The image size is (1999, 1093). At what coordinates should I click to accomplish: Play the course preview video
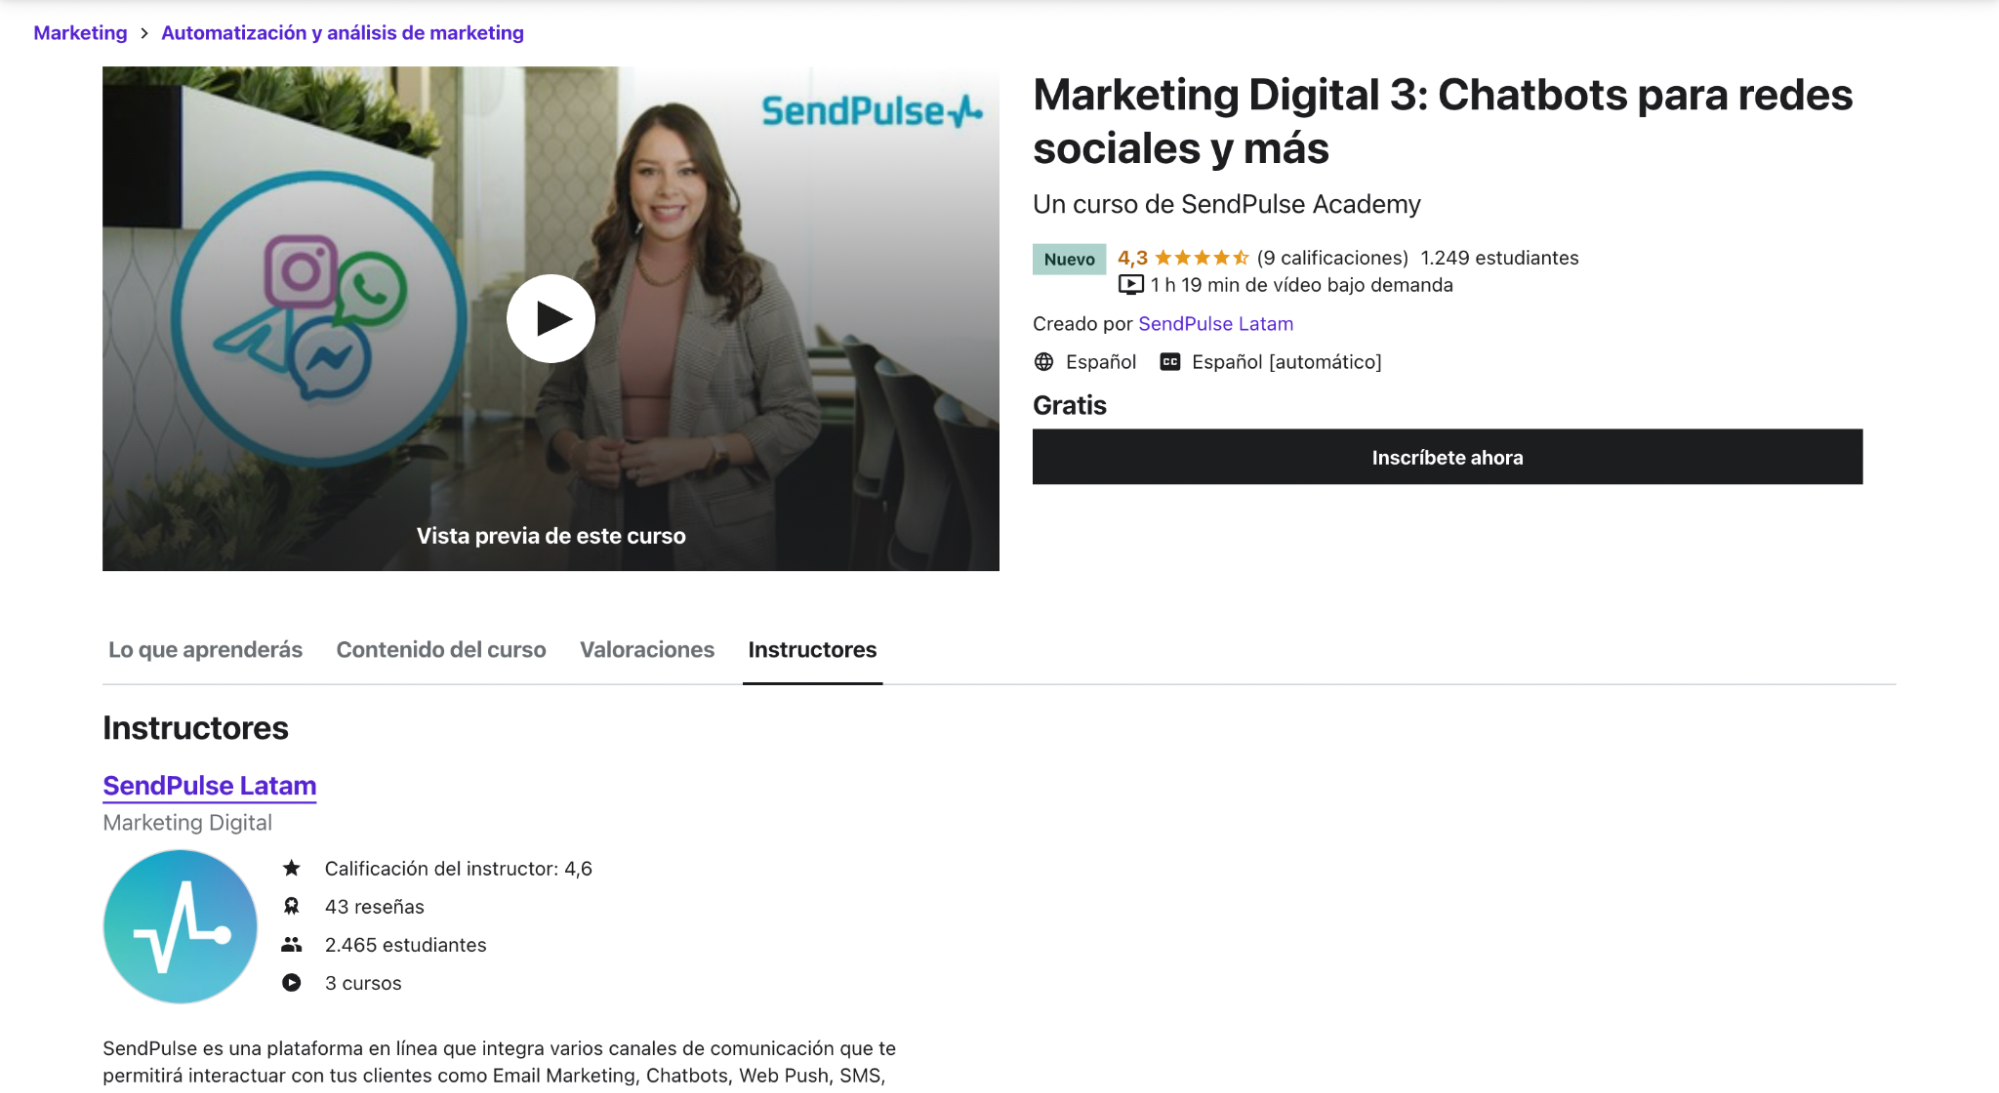tap(550, 319)
